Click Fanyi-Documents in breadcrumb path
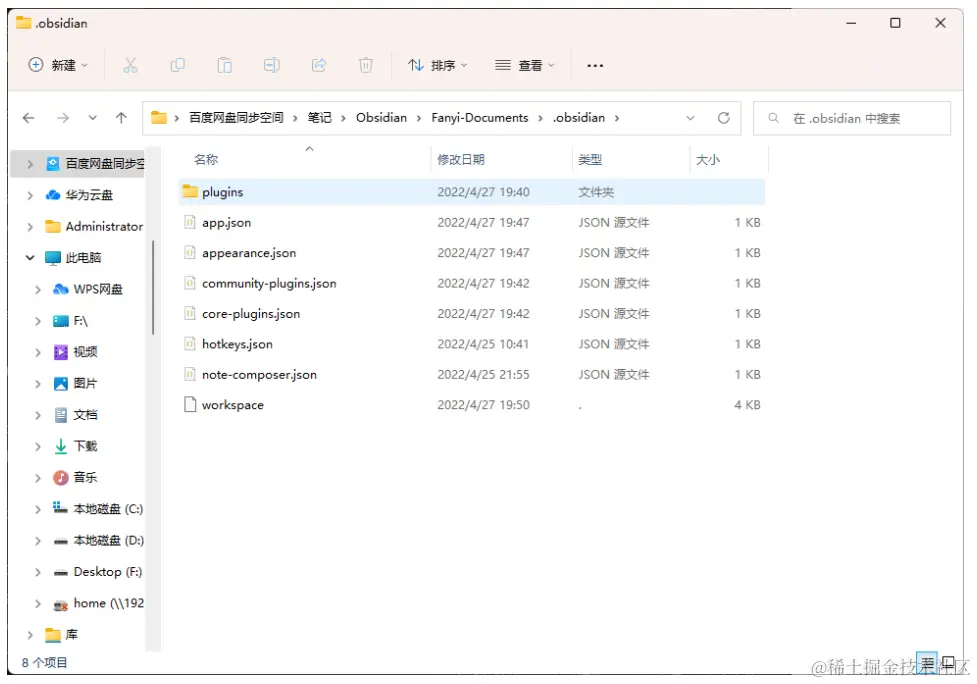Image resolution: width=977 pixels, height=684 pixels. click(480, 118)
